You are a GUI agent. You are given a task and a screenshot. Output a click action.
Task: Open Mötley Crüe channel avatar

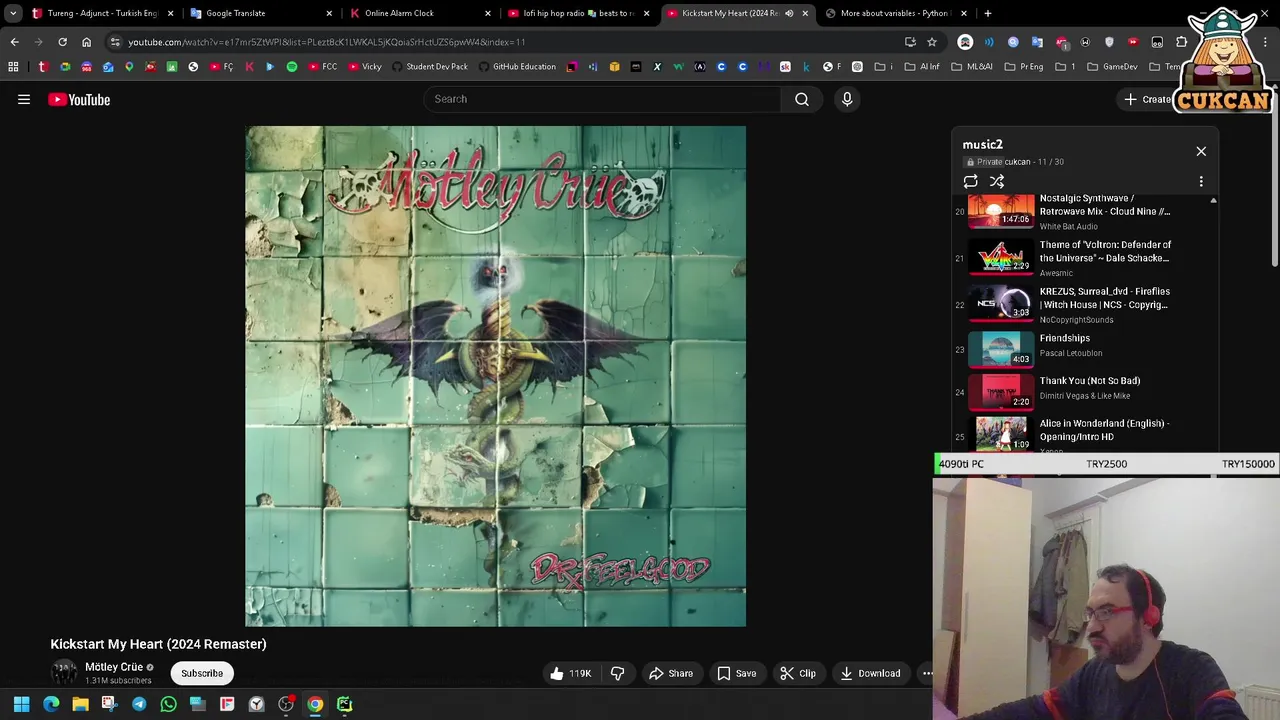[64, 672]
